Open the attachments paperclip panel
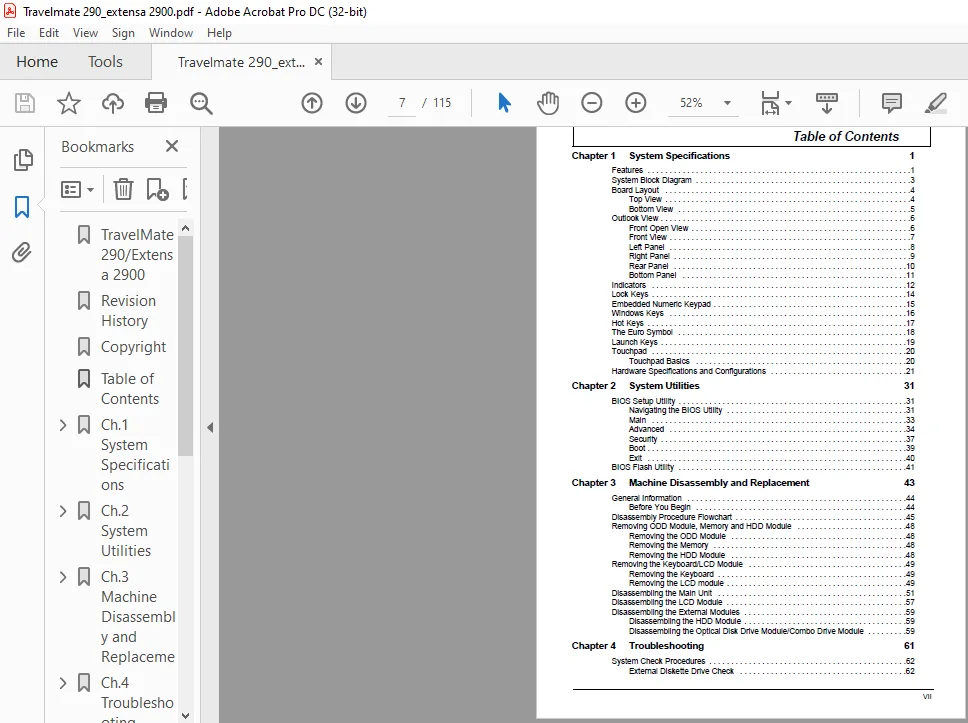Image resolution: width=968 pixels, height=723 pixels. pos(22,252)
